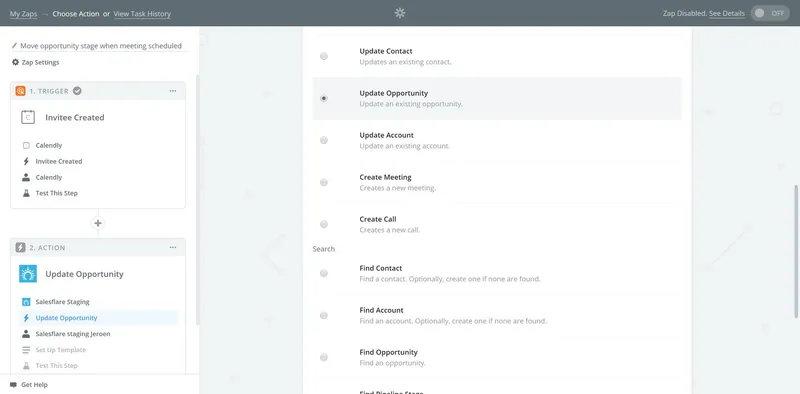Screen dimensions: 800x394
Task: Click the action lightning icon in step 2 header
Action: point(20,248)
